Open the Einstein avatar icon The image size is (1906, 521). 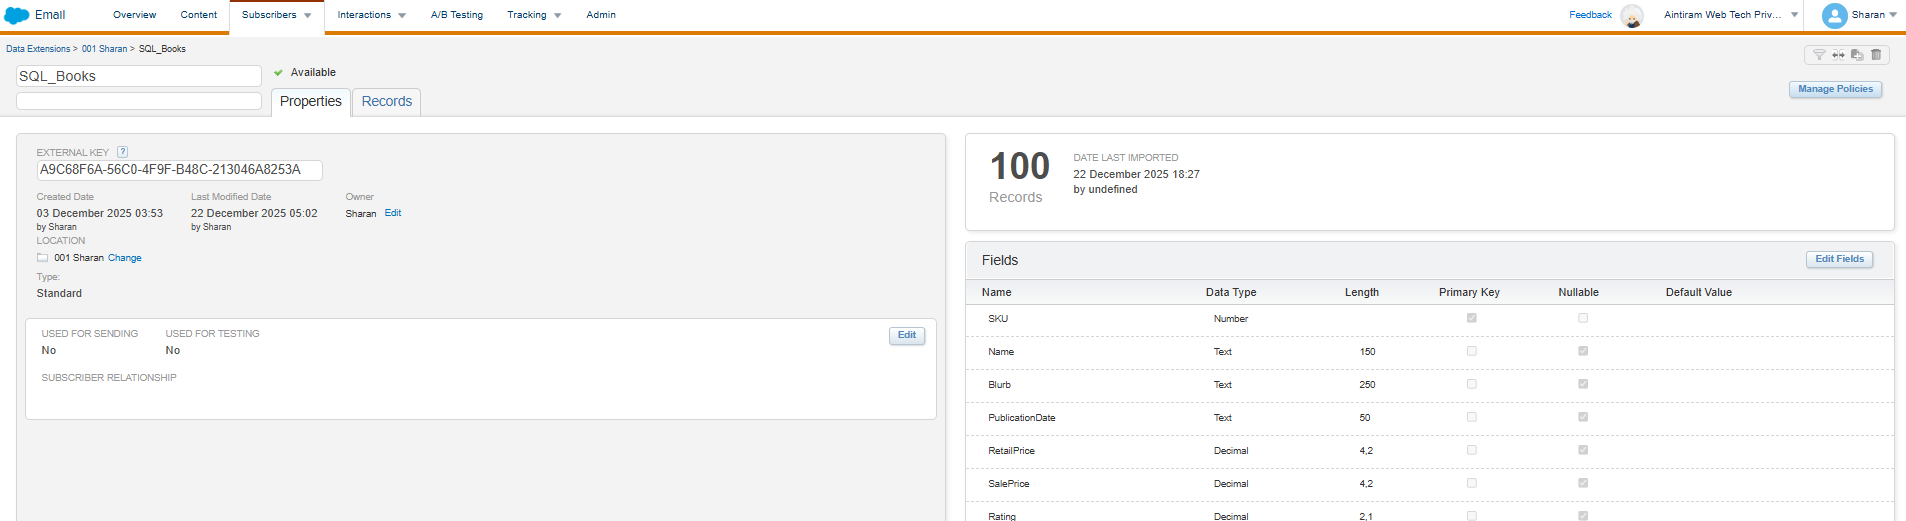[1631, 16]
